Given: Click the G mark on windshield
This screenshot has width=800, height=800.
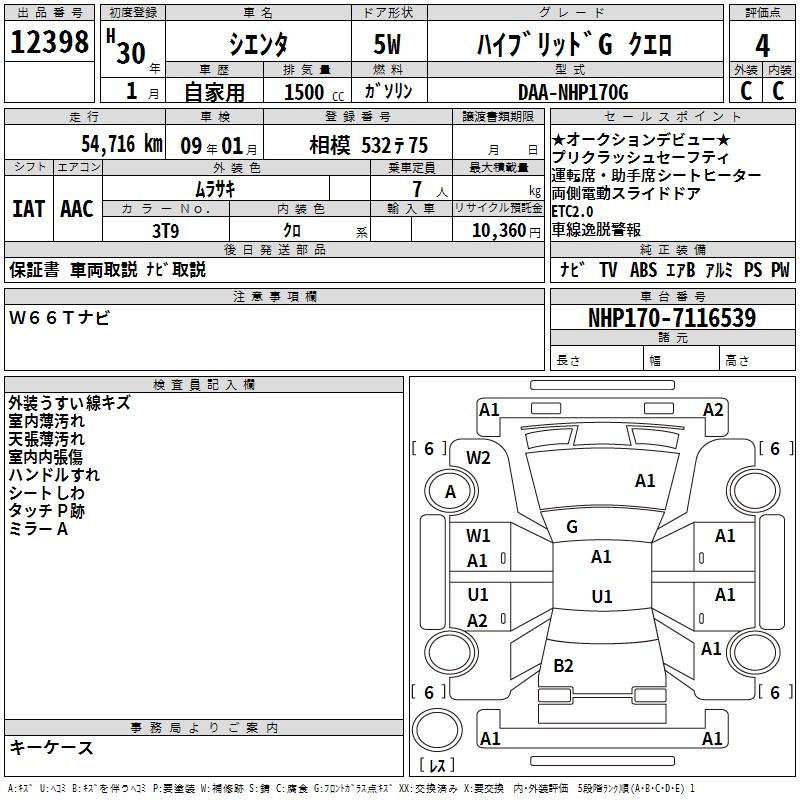Looking at the screenshot, I should pyautogui.click(x=572, y=527).
